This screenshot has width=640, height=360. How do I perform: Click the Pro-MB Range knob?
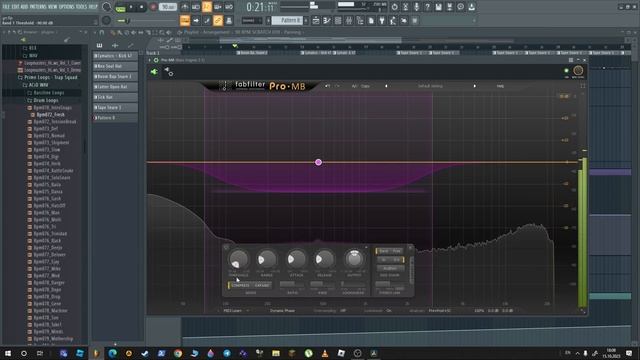tap(267, 259)
